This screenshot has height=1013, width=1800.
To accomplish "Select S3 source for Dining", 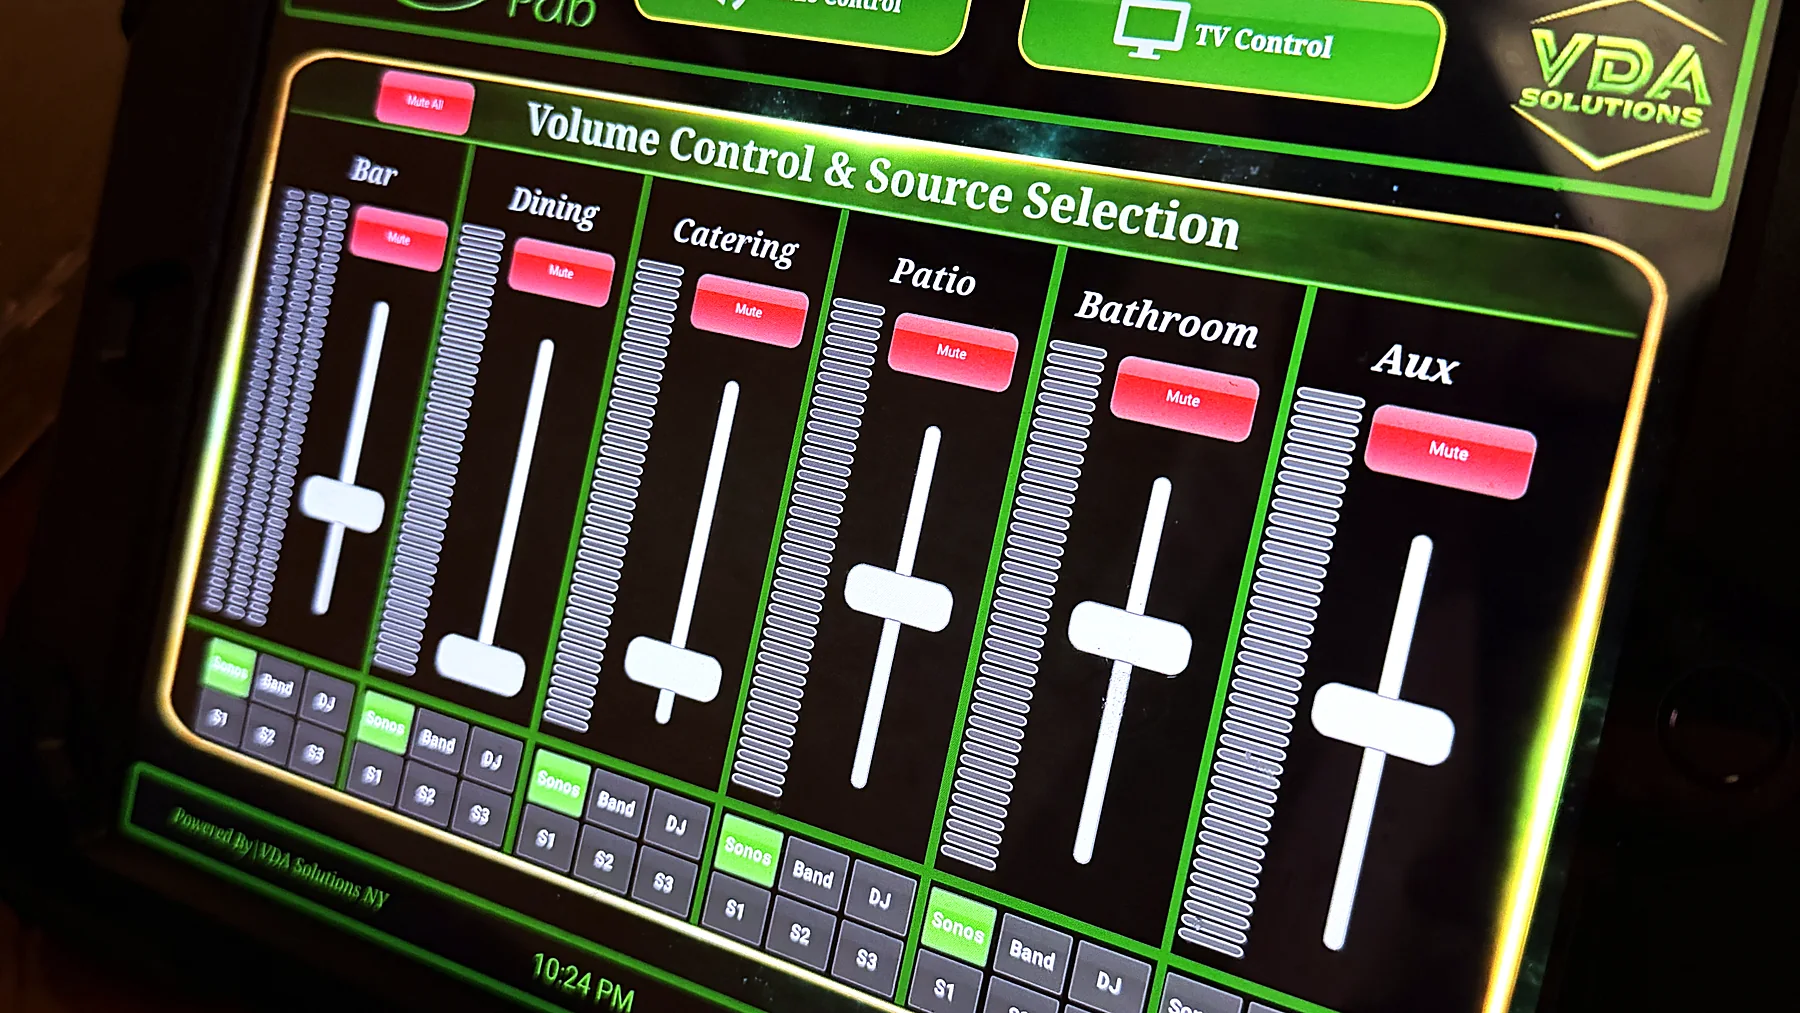I will point(480,815).
